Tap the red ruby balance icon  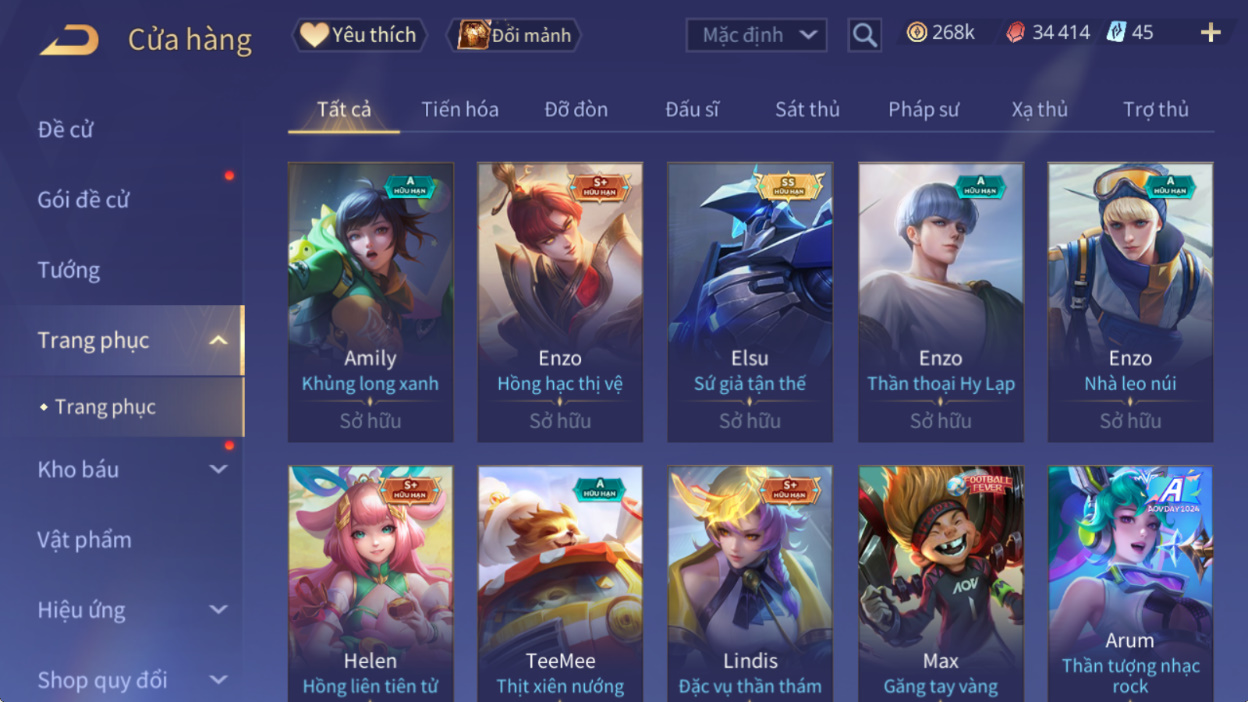click(x=1015, y=33)
